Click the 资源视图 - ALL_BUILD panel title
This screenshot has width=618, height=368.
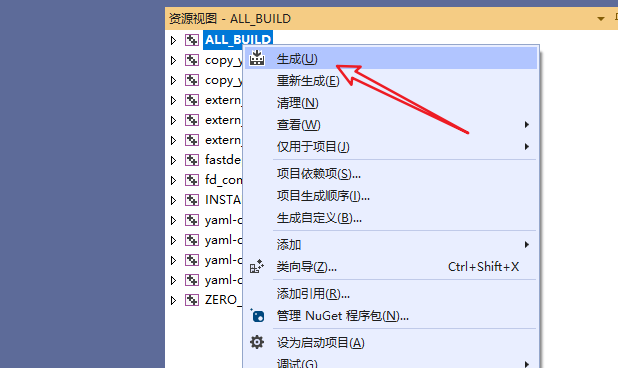(x=230, y=19)
